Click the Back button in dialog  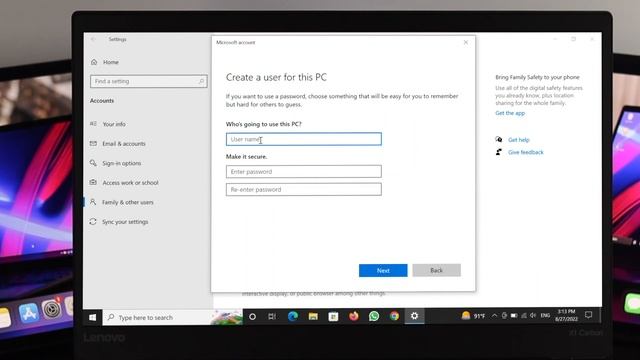[436, 270]
